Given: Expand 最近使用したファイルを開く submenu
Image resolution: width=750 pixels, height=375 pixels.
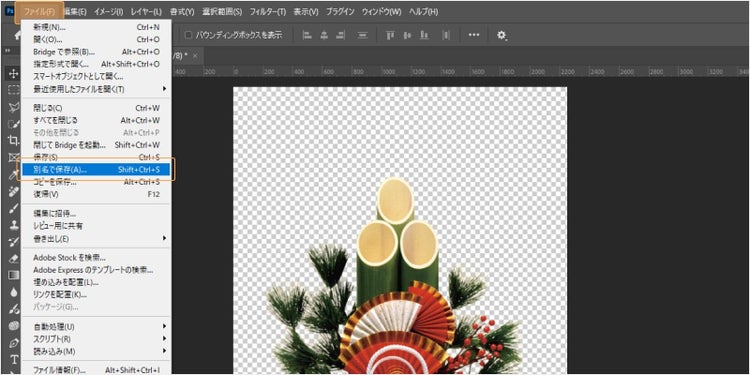Looking at the screenshot, I should pos(164,89).
